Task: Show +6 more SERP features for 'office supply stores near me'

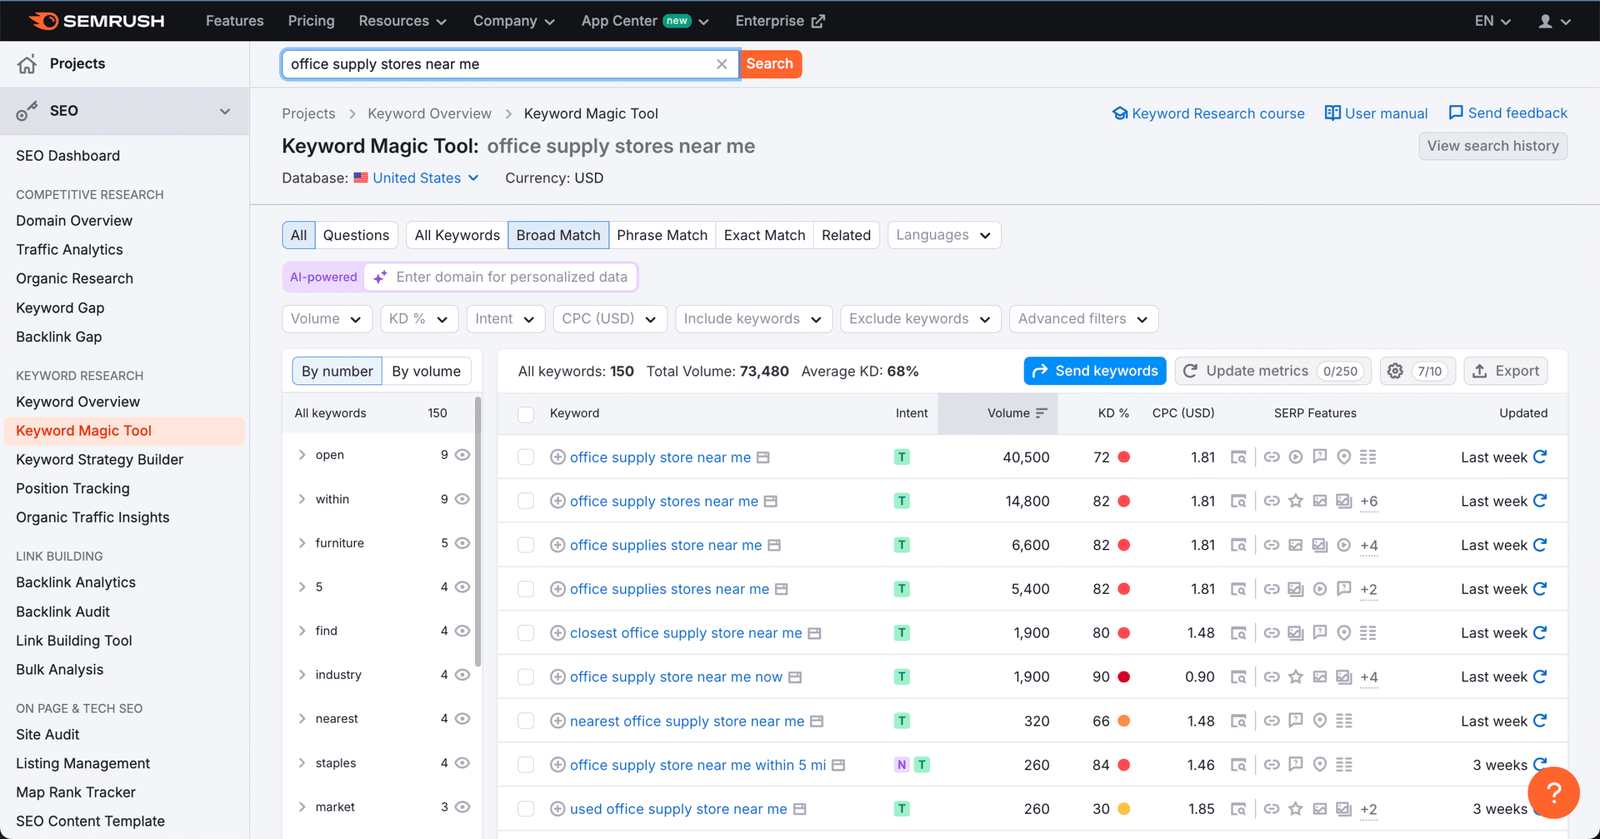Action: point(1369,501)
